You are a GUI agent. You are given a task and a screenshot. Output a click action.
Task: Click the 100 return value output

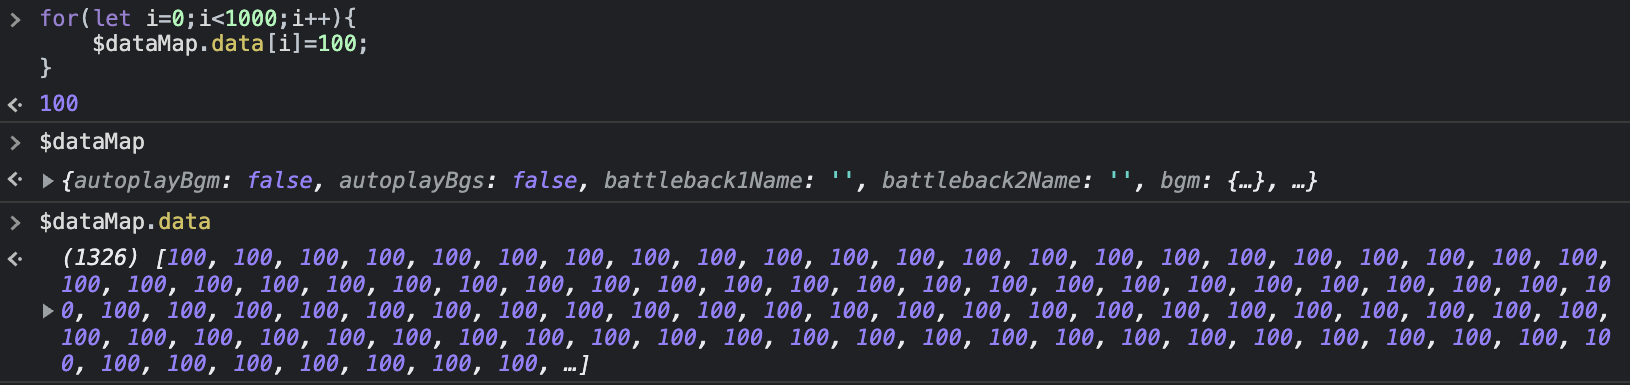[59, 103]
